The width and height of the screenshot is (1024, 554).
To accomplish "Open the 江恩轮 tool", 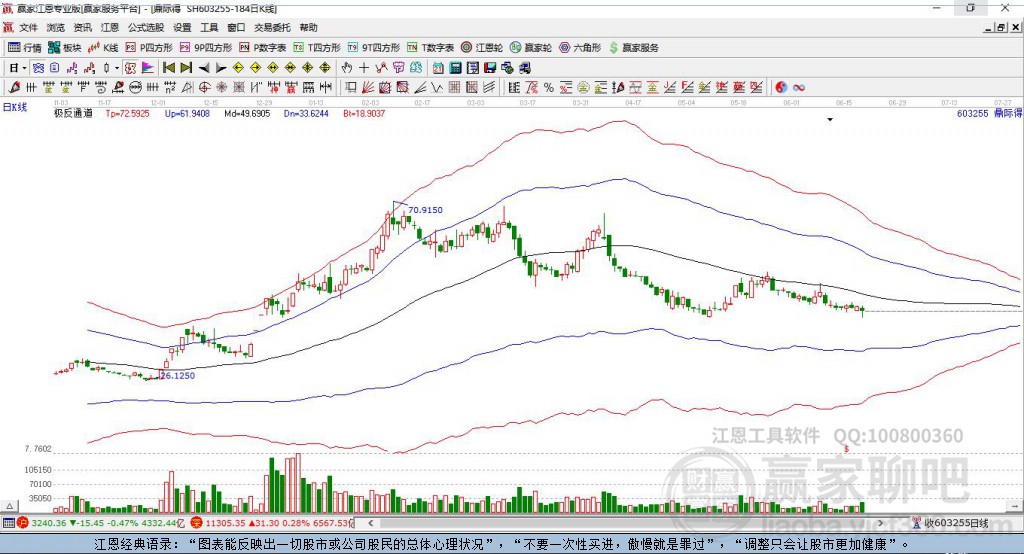I will coord(483,48).
